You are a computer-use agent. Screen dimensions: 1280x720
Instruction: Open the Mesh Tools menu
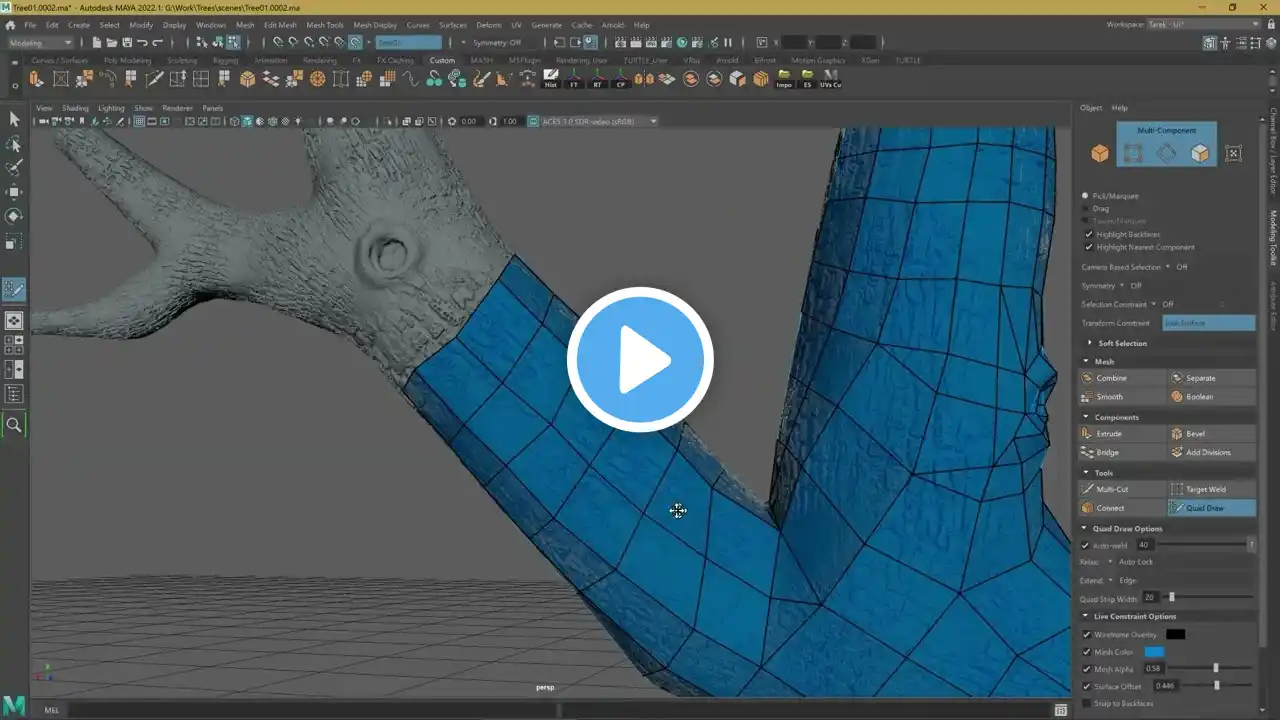(325, 25)
